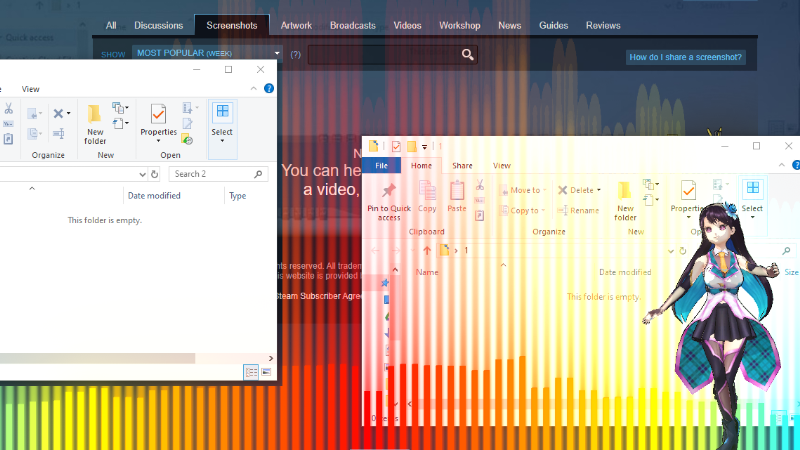The image size is (800, 450).
Task: Click the Paste shortcut icon in window 2
Action: coord(8,139)
